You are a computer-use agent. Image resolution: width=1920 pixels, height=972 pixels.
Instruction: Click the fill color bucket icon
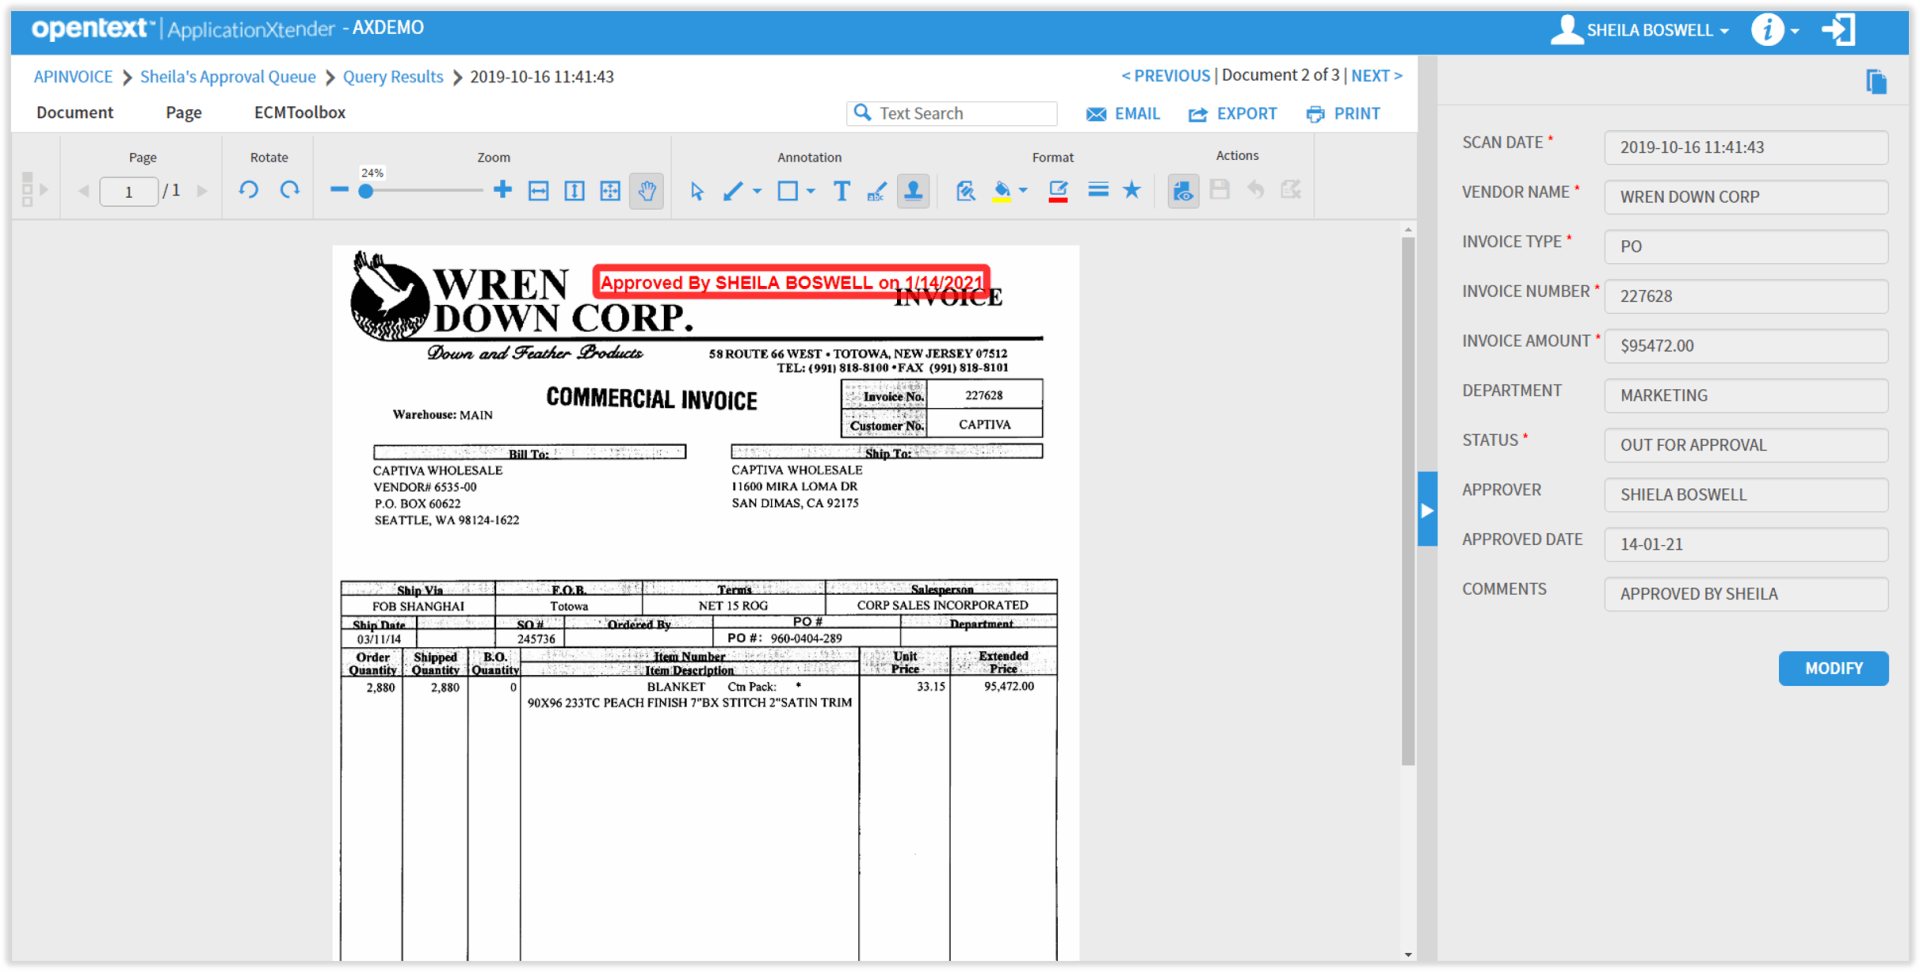coord(1002,191)
